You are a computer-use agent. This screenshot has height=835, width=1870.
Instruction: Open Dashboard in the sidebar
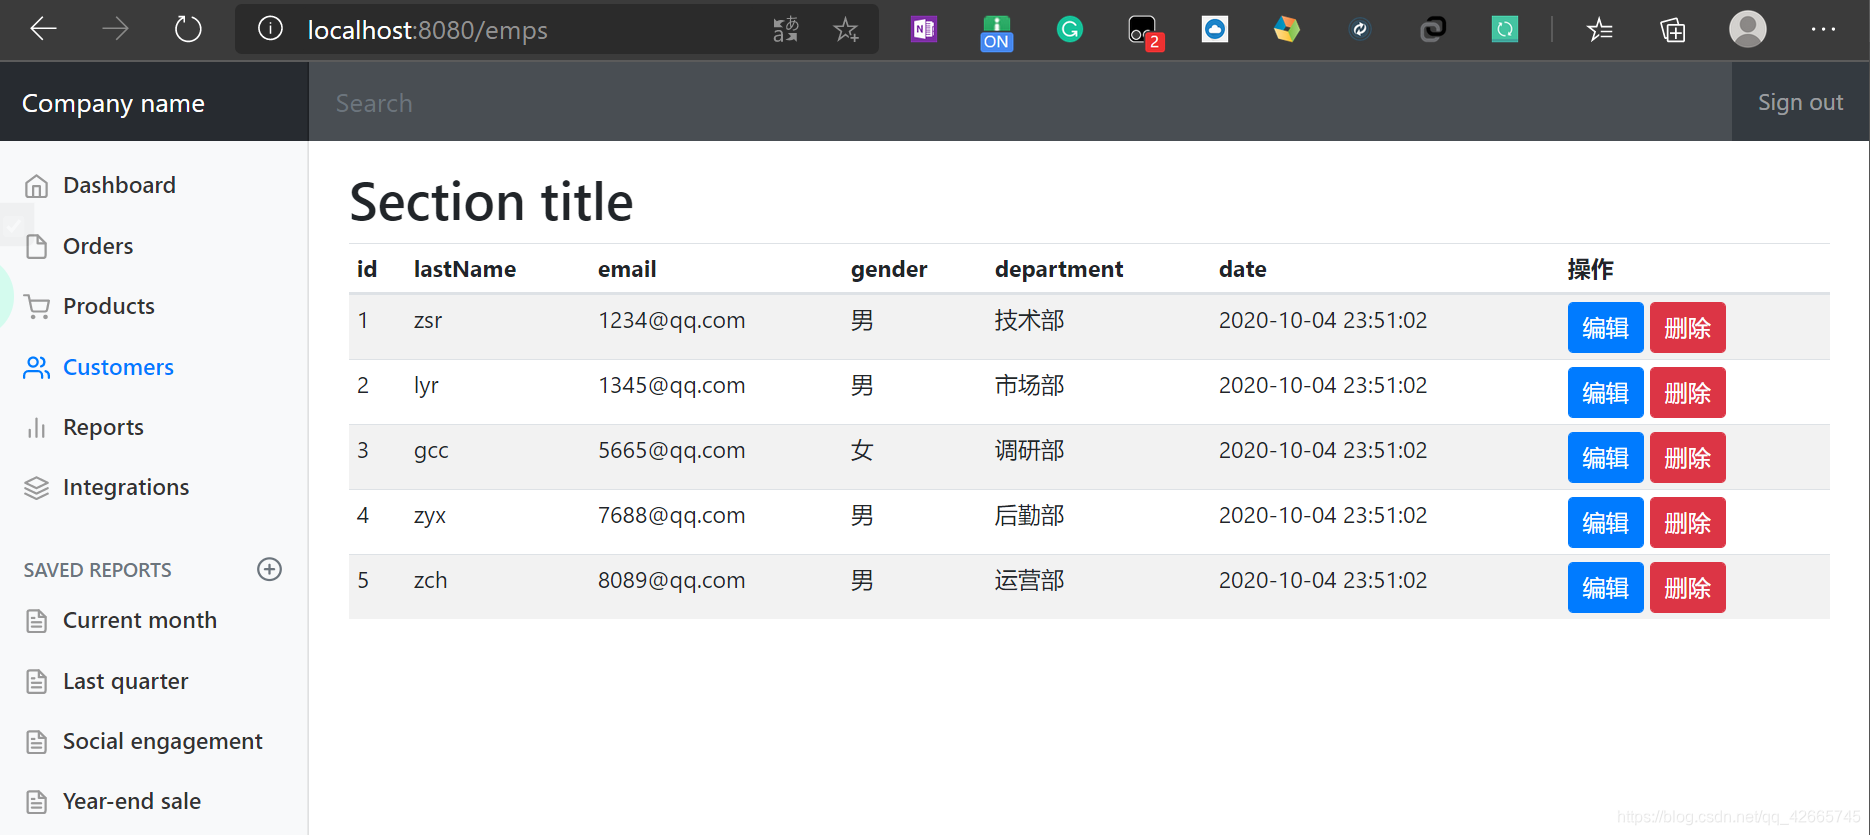tap(119, 185)
